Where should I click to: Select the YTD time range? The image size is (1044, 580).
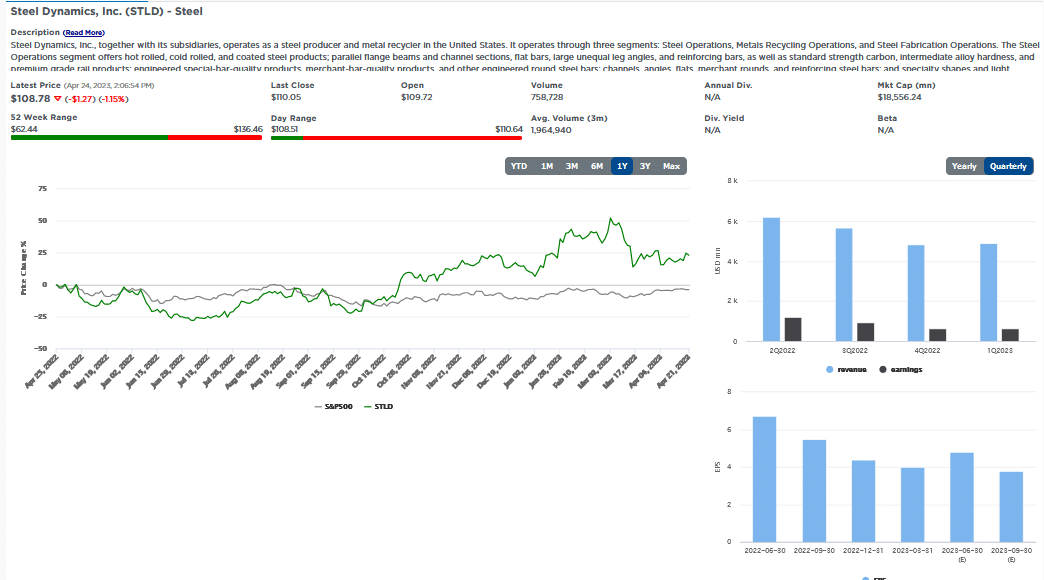coord(519,166)
